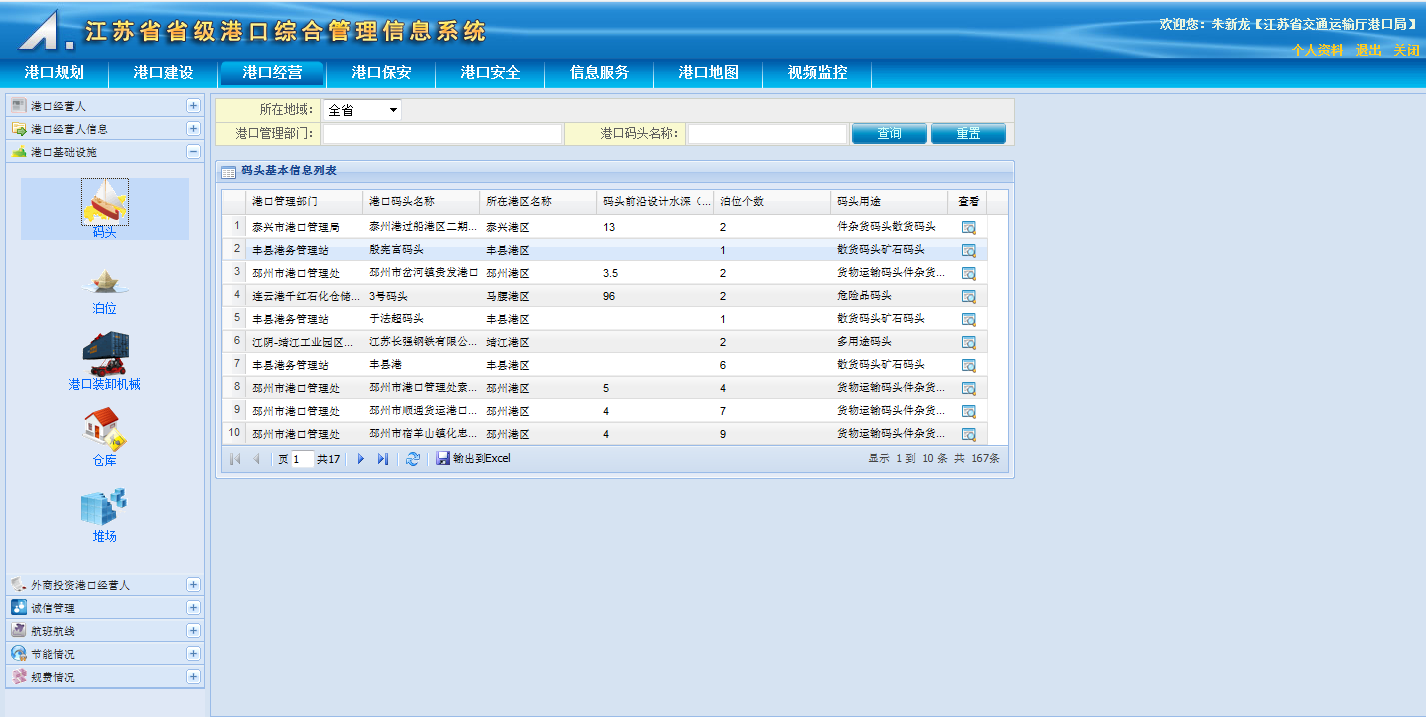Refresh the table using the pagination refresh icon

click(x=412, y=459)
